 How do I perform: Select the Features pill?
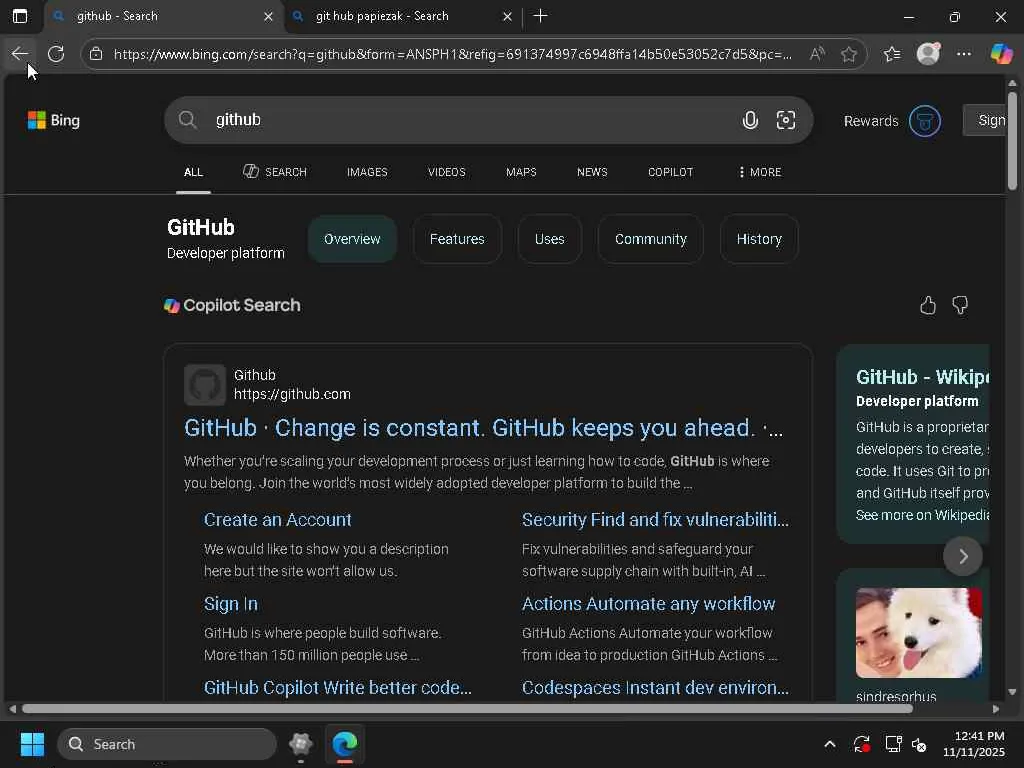[x=457, y=239]
